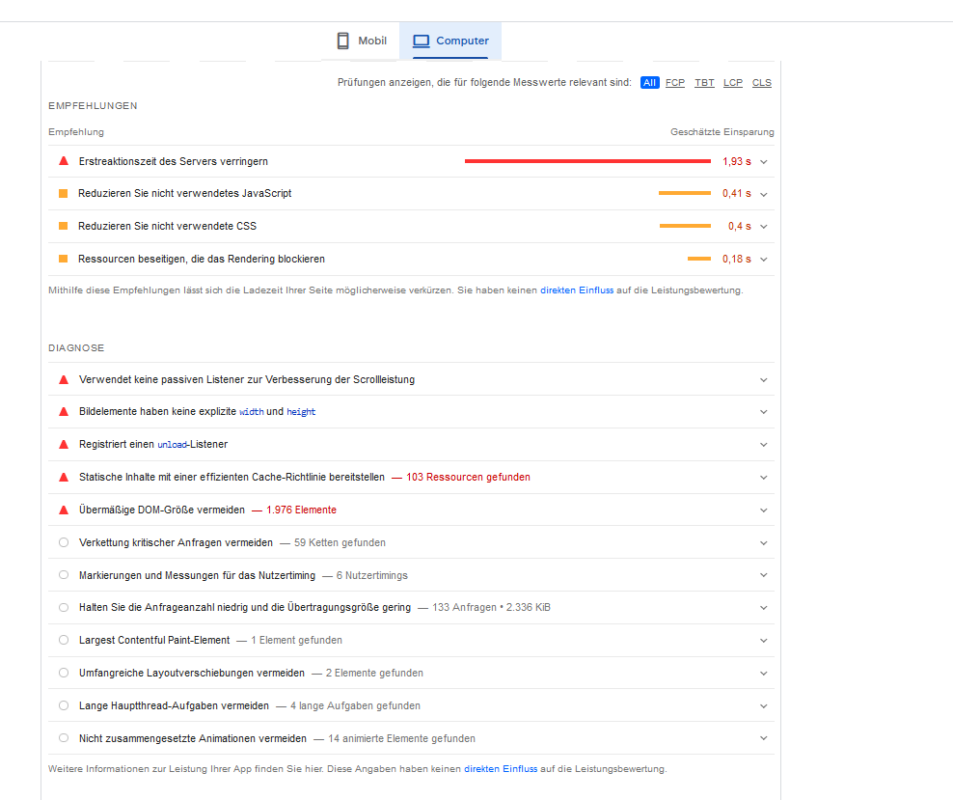Expand Bildelemente width height chevron
The image size is (953, 800).
[764, 412]
